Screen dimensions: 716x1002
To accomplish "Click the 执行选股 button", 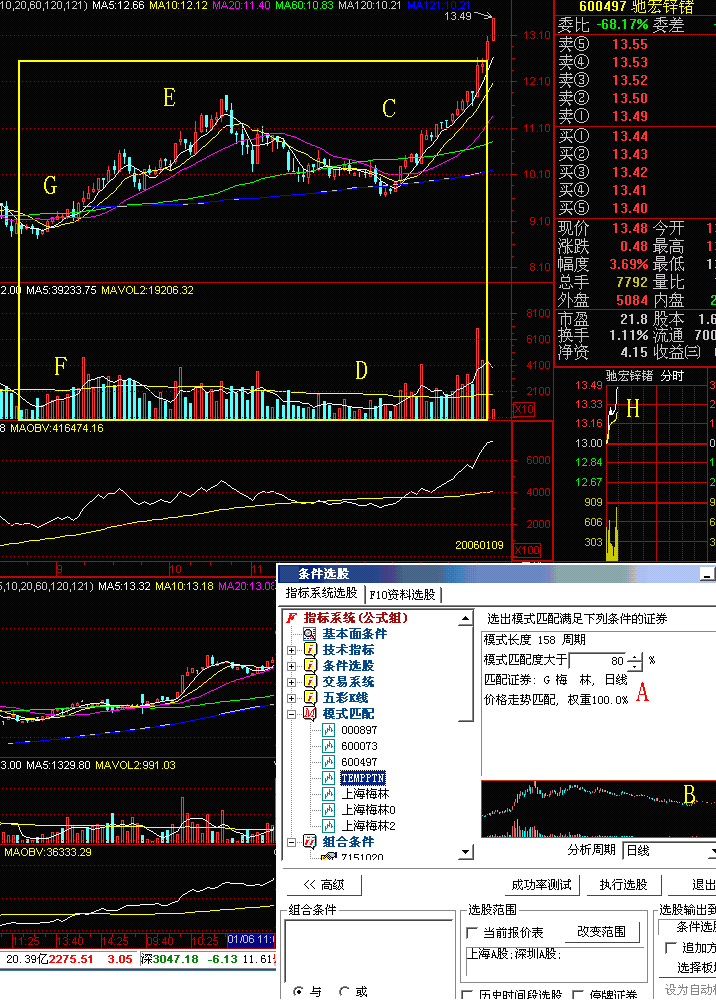I will (622, 885).
